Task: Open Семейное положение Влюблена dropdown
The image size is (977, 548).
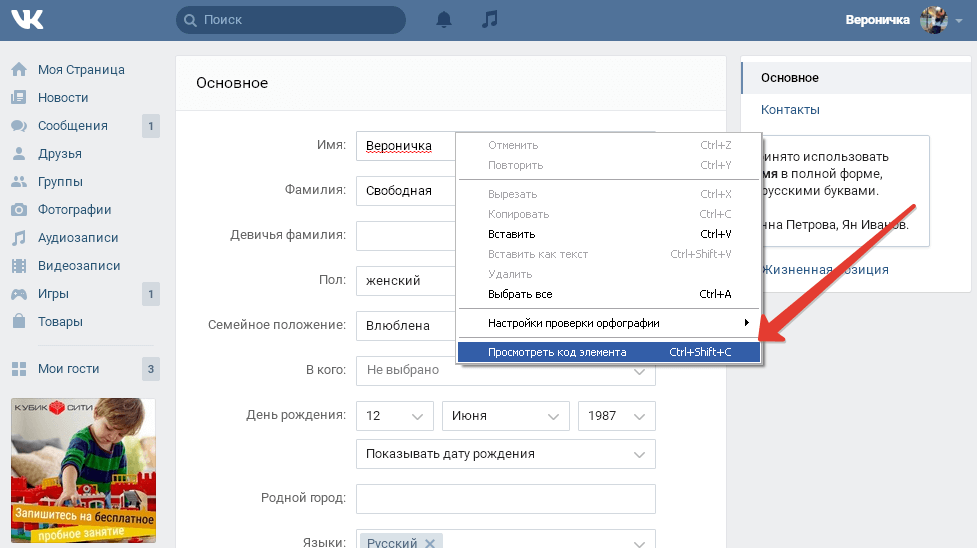Action: point(406,325)
